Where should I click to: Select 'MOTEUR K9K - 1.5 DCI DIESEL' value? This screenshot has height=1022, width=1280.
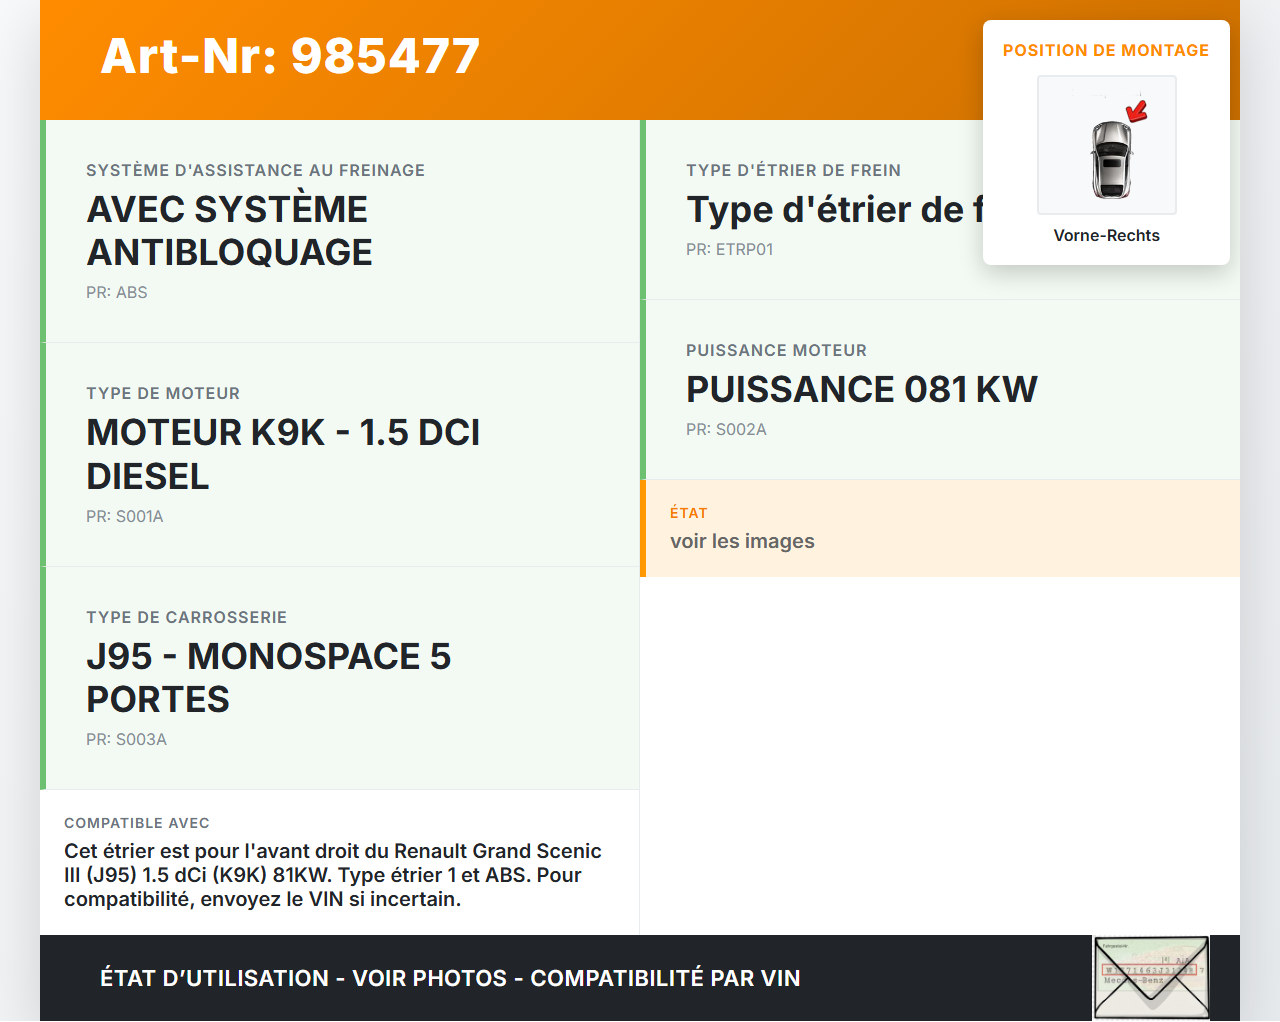pyautogui.click(x=283, y=454)
